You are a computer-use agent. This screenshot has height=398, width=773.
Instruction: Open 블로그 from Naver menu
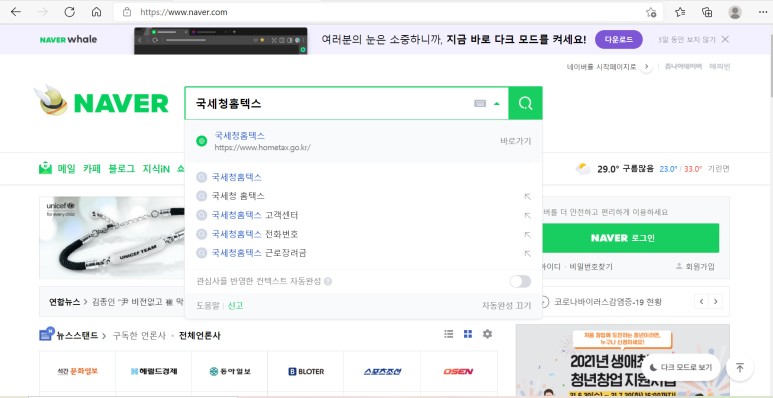point(122,169)
